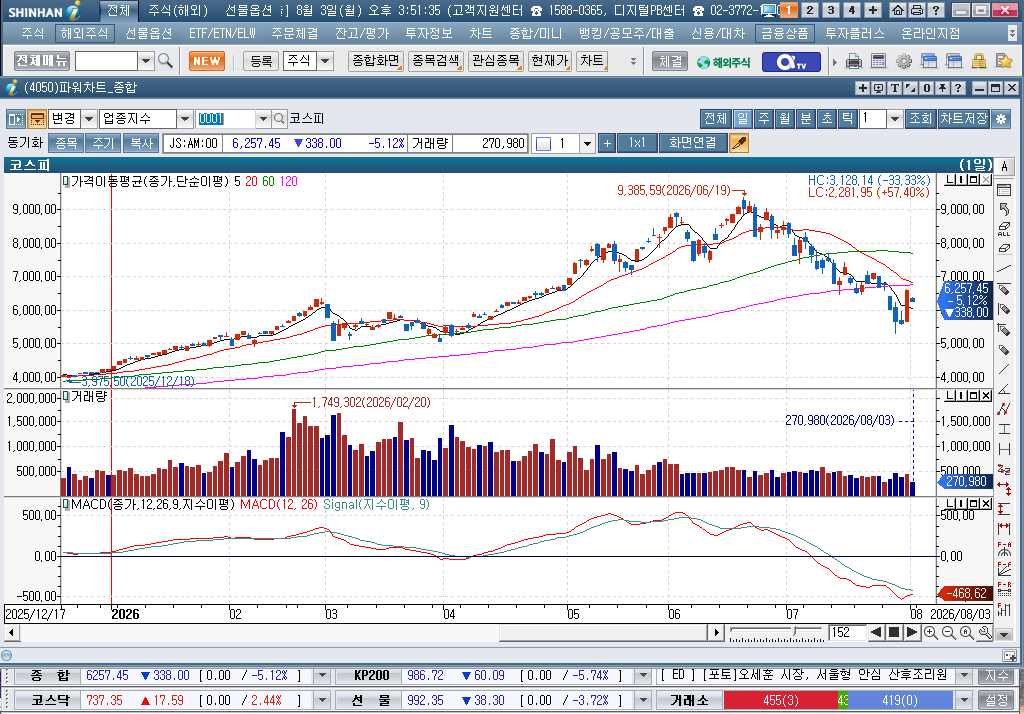Click the padlock lock-screen icon
The height and width of the screenshot is (714, 1024).
pos(978,62)
